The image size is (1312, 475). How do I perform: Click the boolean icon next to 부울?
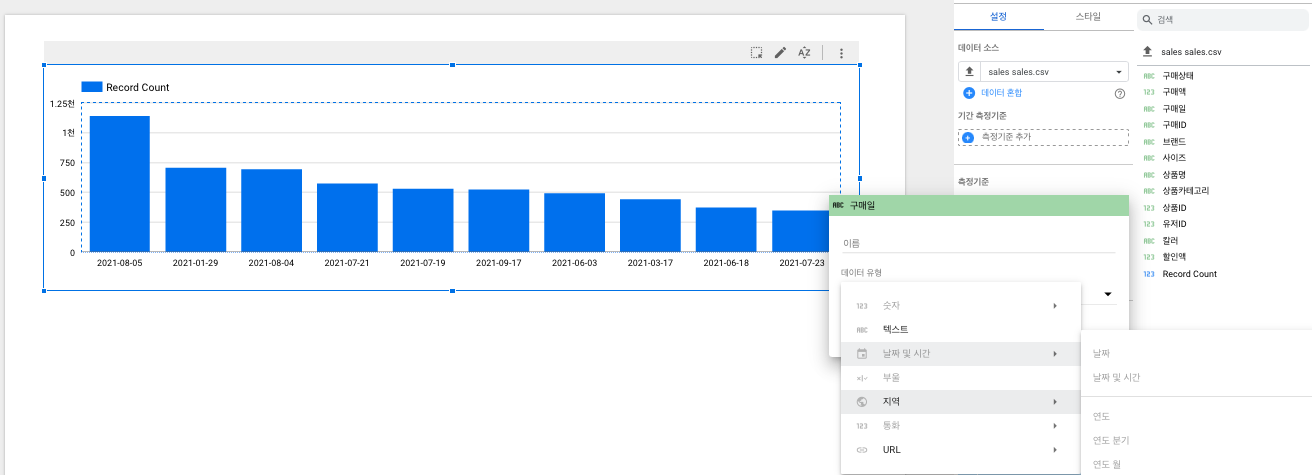pyautogui.click(x=862, y=378)
